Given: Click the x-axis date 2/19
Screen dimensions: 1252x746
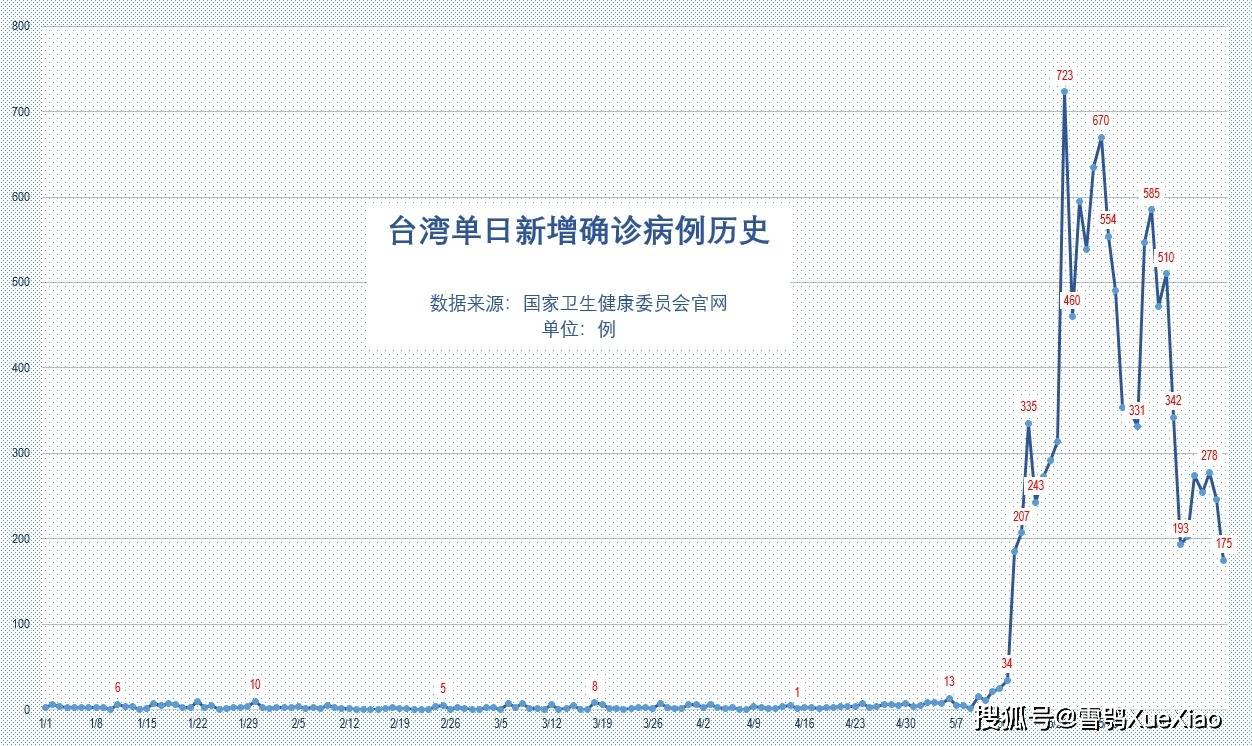Looking at the screenshot, I should [x=400, y=722].
